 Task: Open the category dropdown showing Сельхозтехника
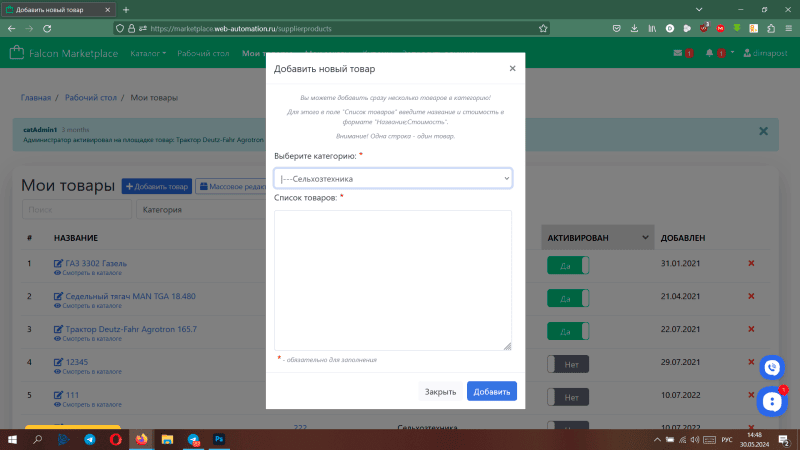click(393, 179)
